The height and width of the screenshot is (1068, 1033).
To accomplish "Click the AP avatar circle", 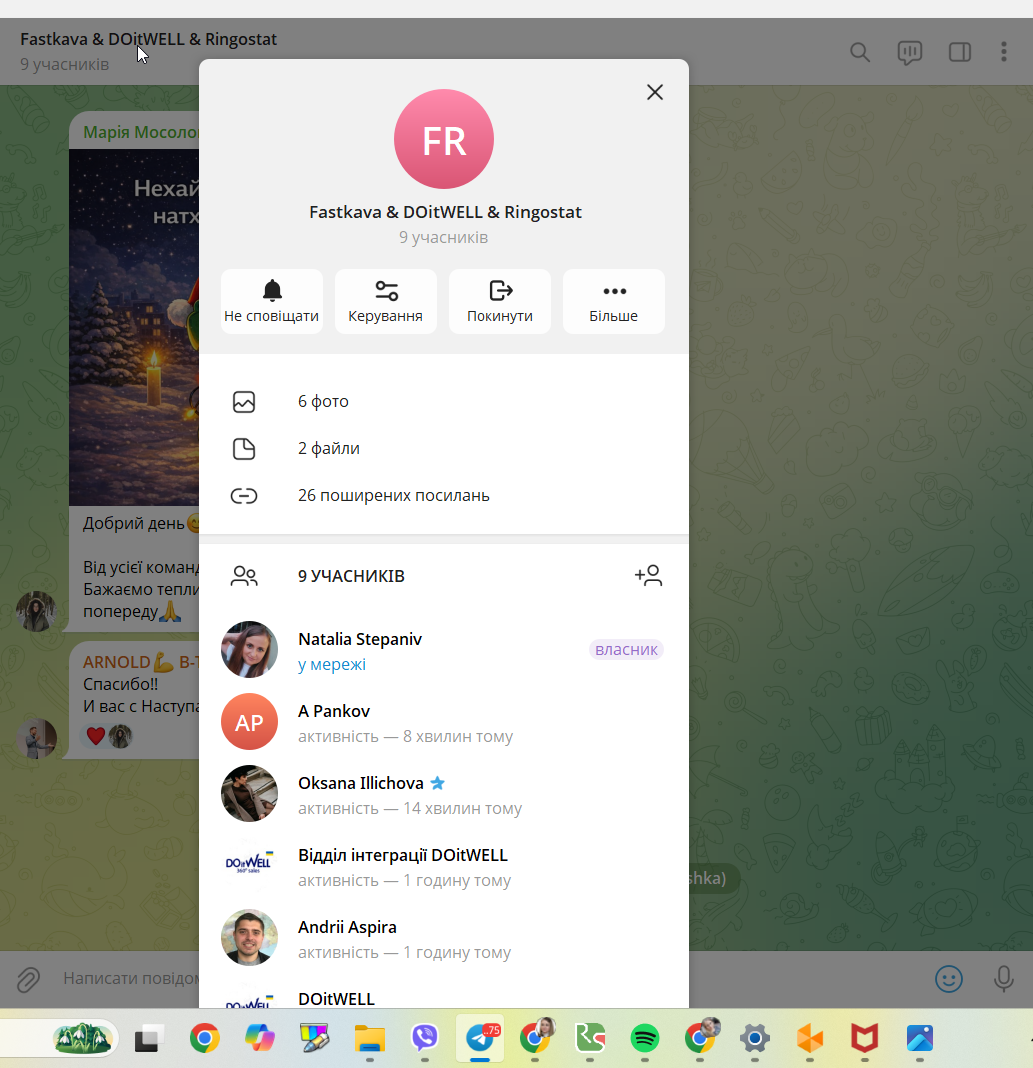I will [249, 722].
